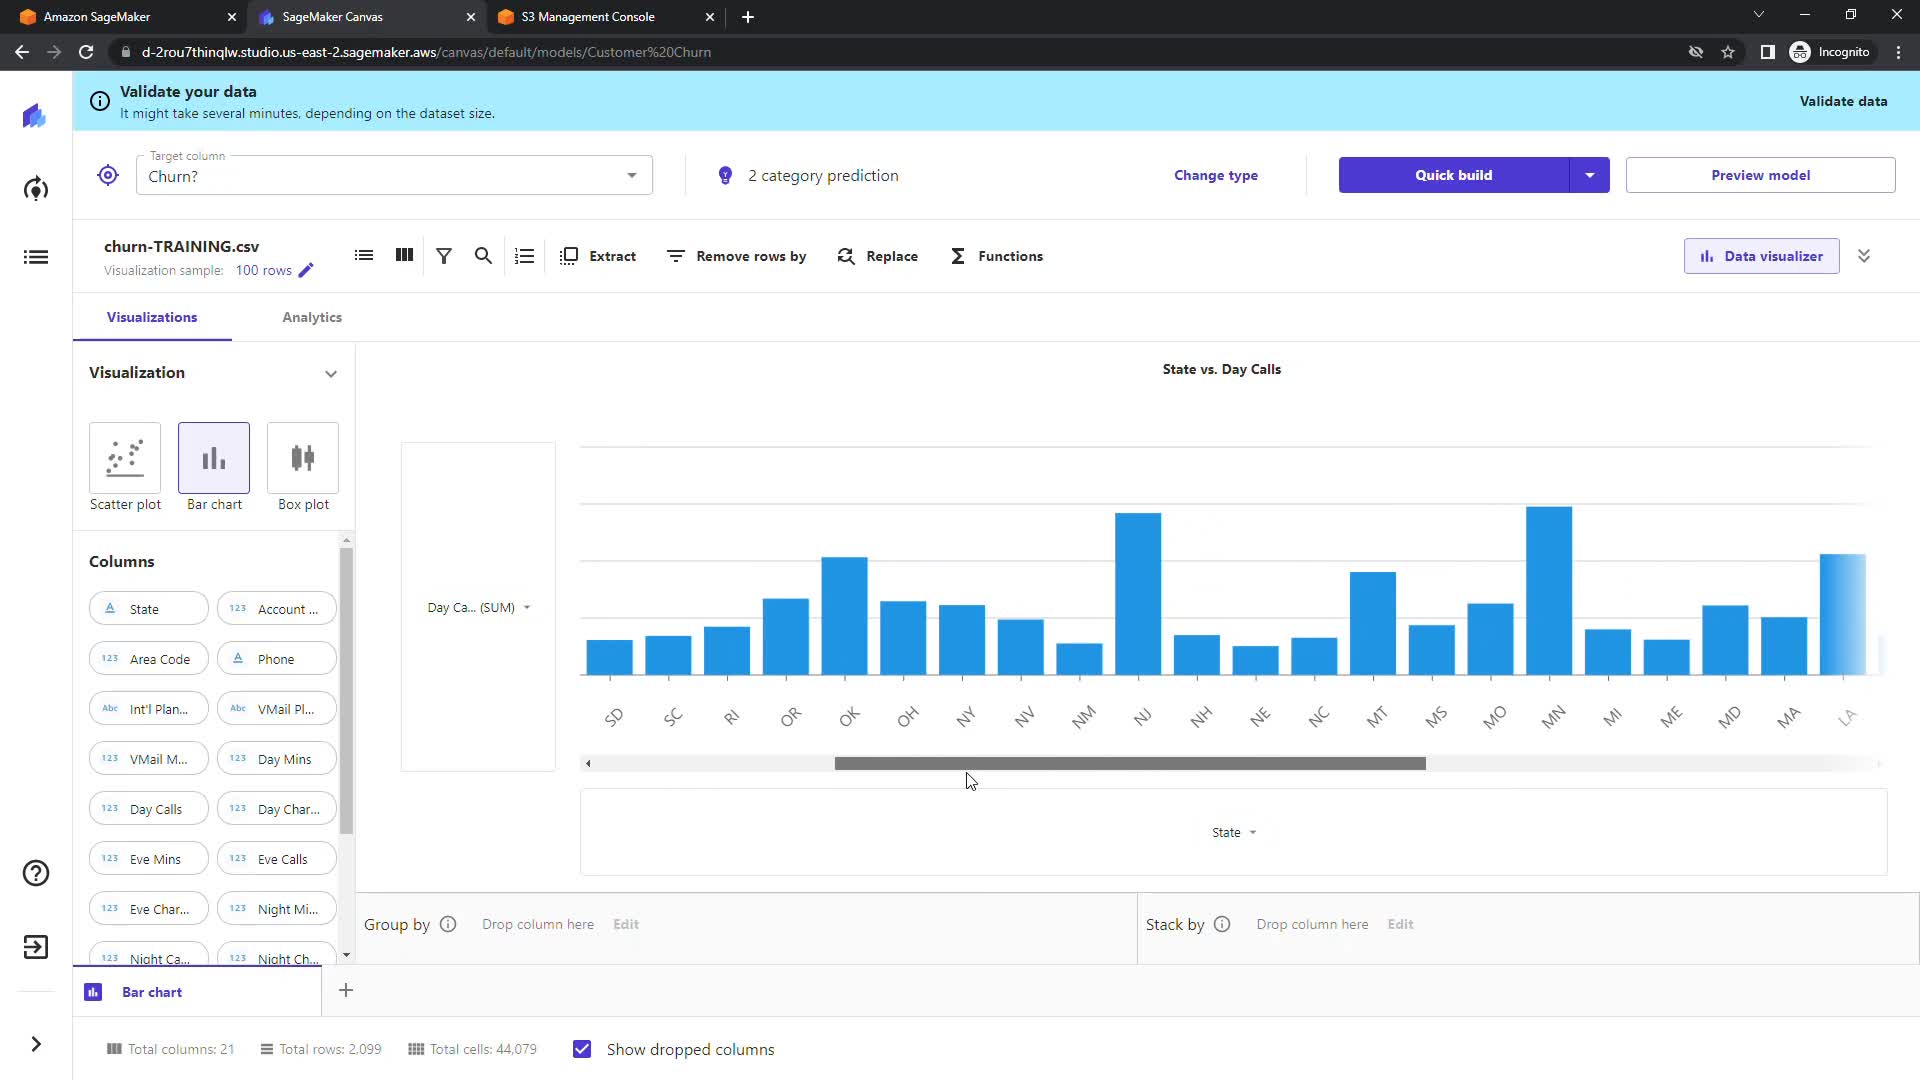Uncheck Show dropped columns checkbox
The width and height of the screenshot is (1920, 1080).
[582, 1049]
